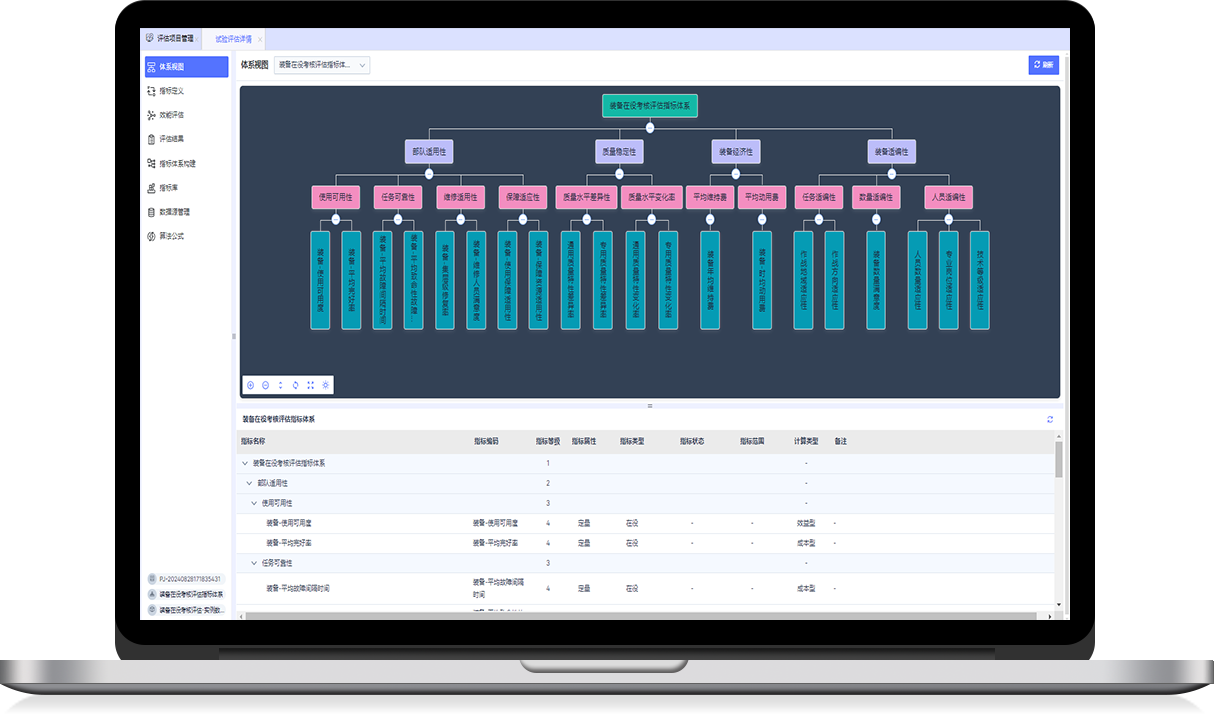This screenshot has height=714, width=1214.
Task: Open 算法公式 from the sidebar
Action: point(171,236)
